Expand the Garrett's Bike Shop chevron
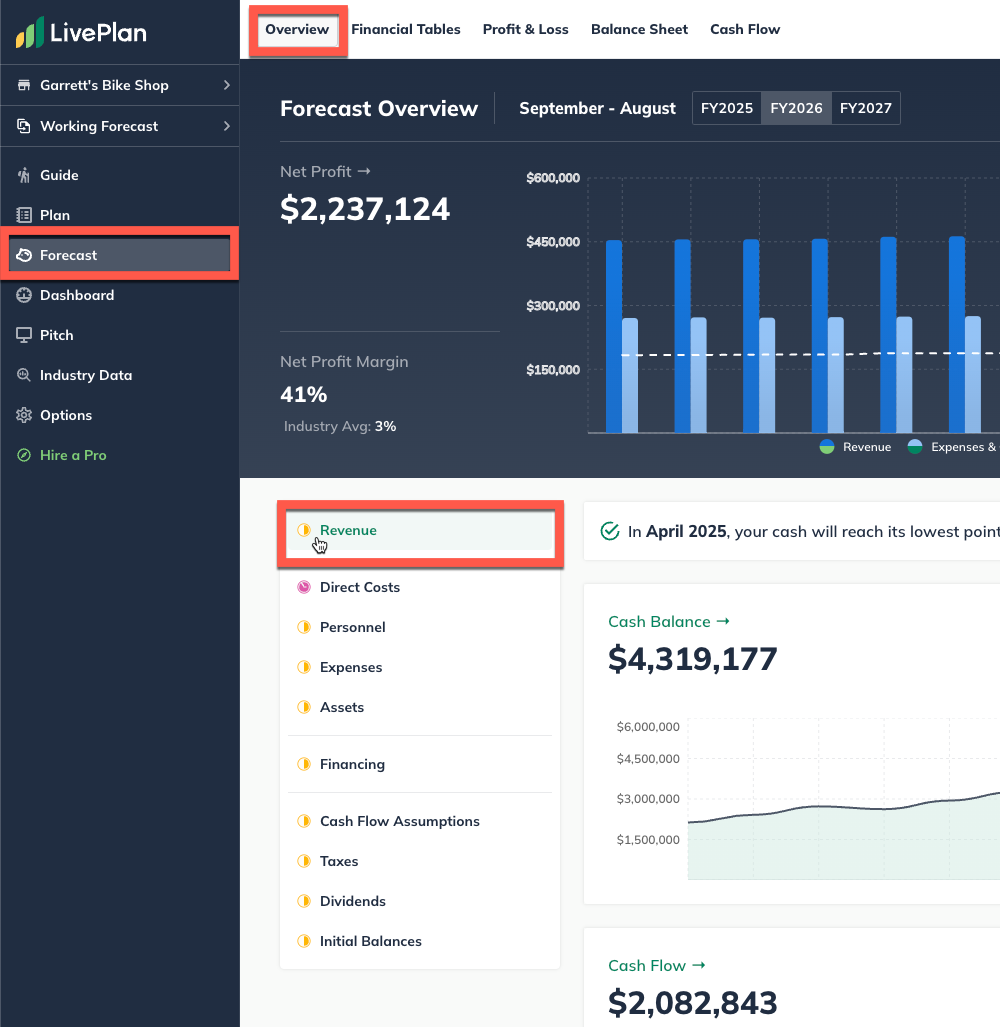This screenshot has width=1000, height=1027. click(x=227, y=85)
